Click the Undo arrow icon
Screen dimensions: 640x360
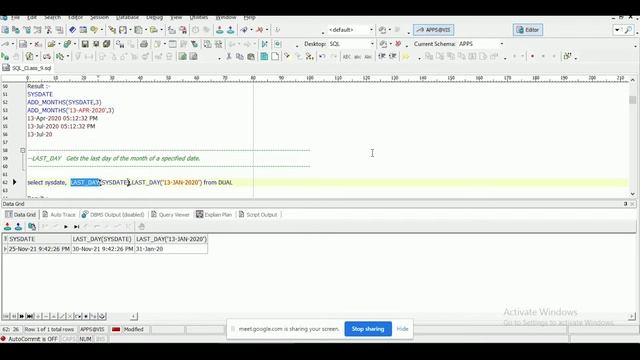[x=322, y=56]
